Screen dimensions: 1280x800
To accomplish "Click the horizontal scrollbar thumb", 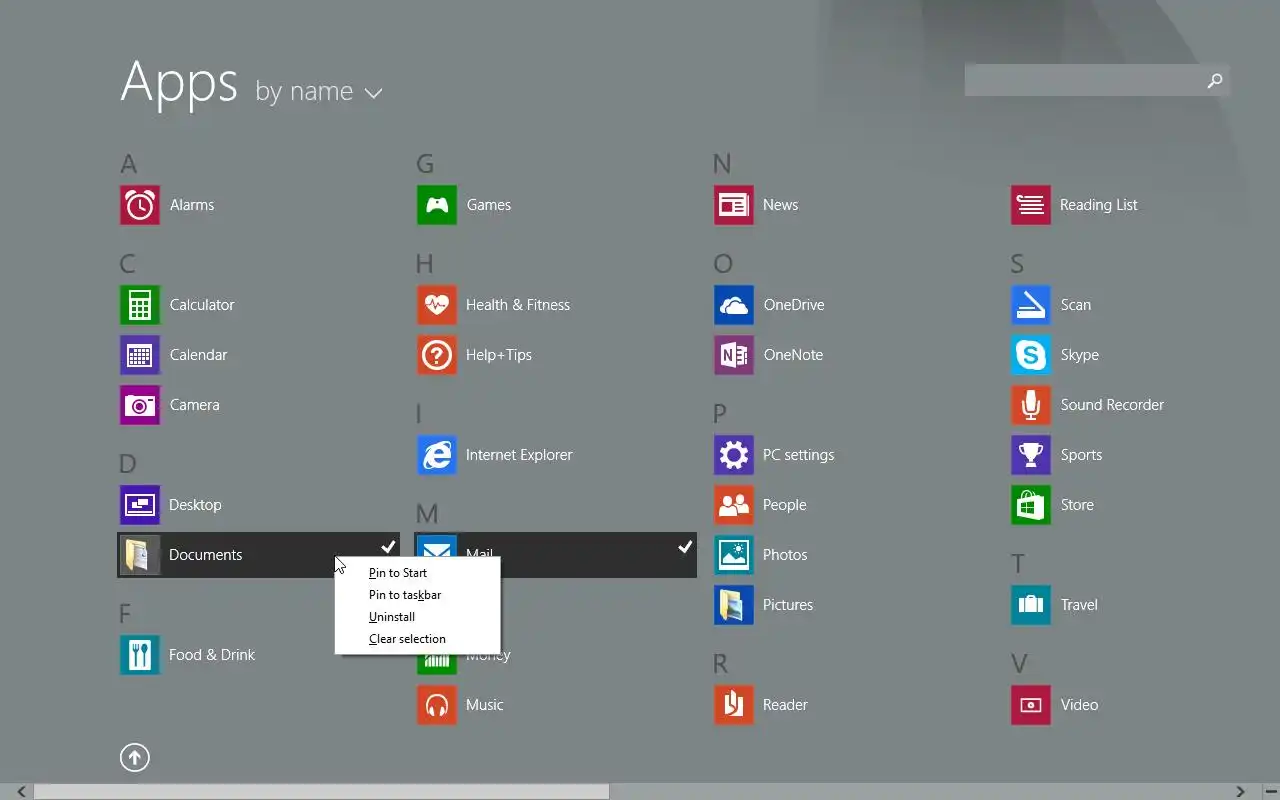I will click(x=322, y=791).
